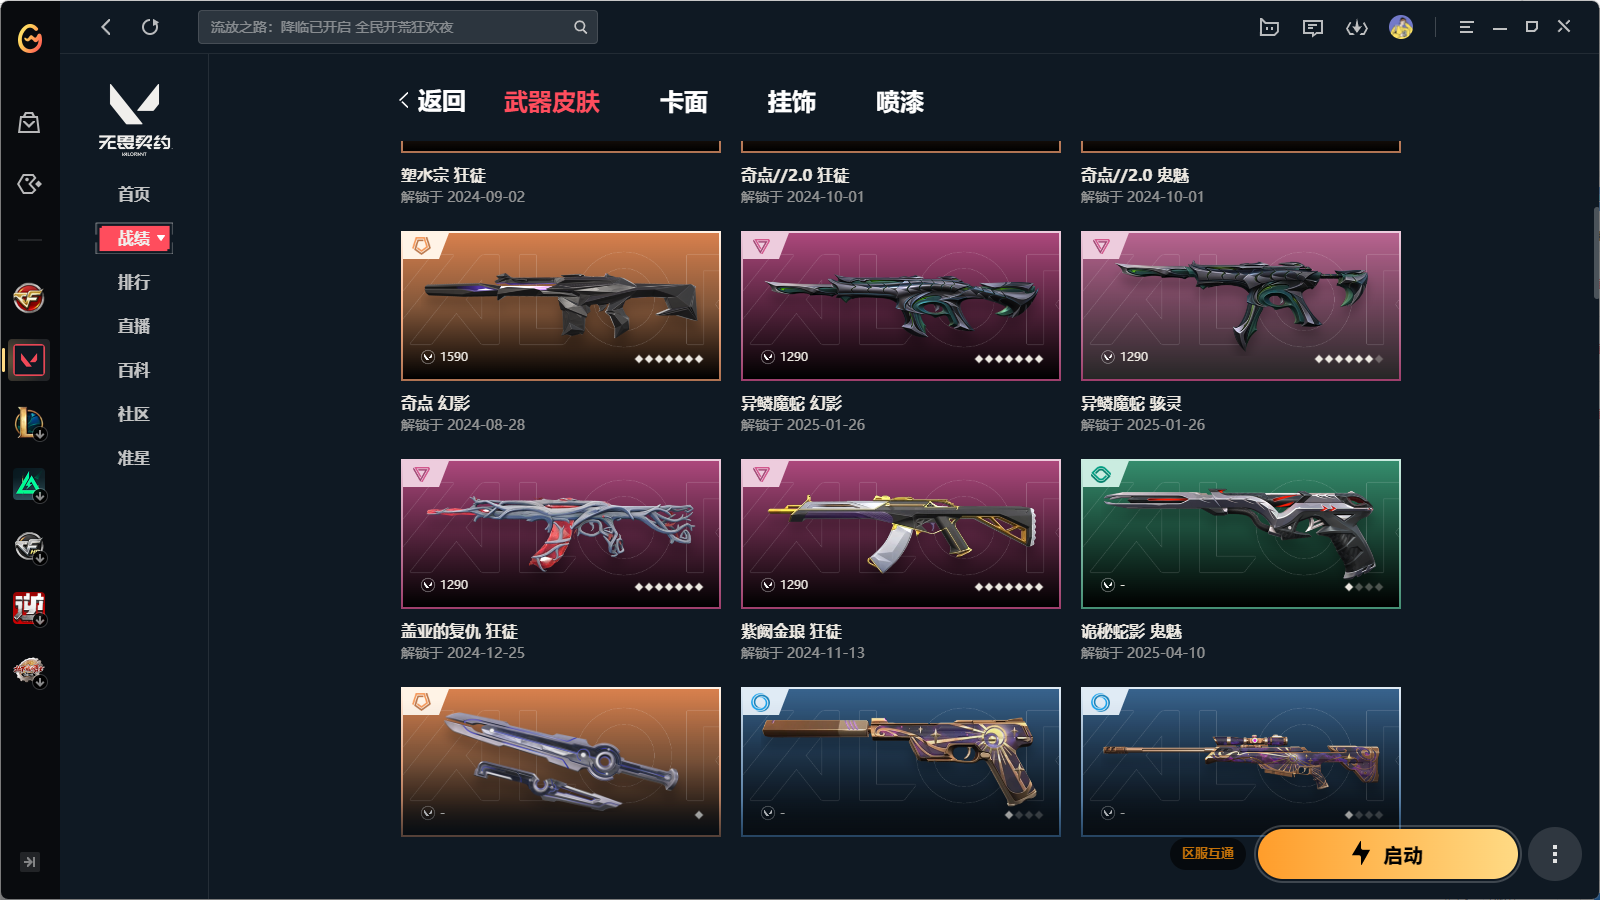The height and width of the screenshot is (900, 1600).
Task: Click the 返回 back link
Action: click(x=433, y=101)
